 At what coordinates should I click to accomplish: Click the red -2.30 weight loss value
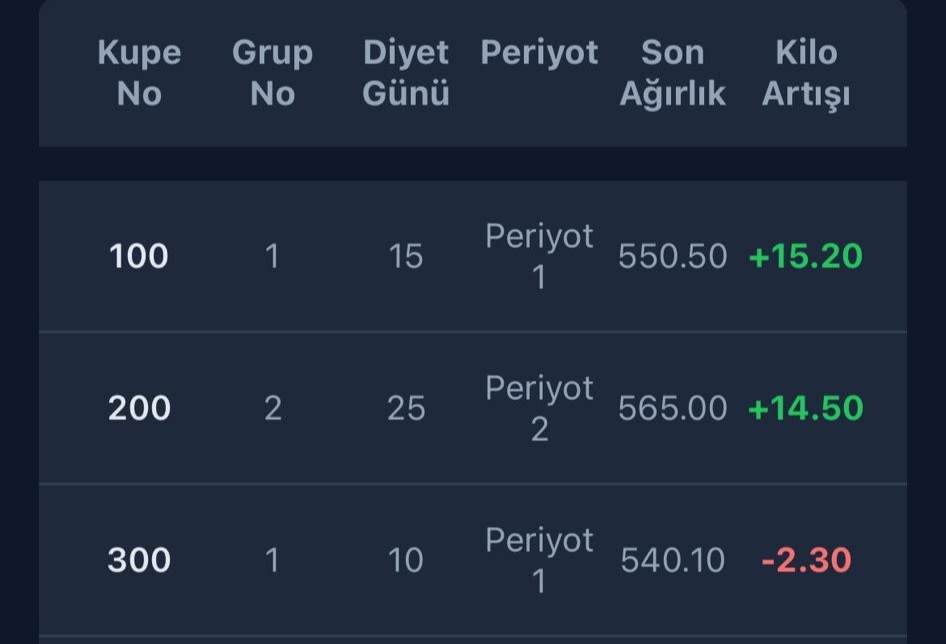pos(806,561)
